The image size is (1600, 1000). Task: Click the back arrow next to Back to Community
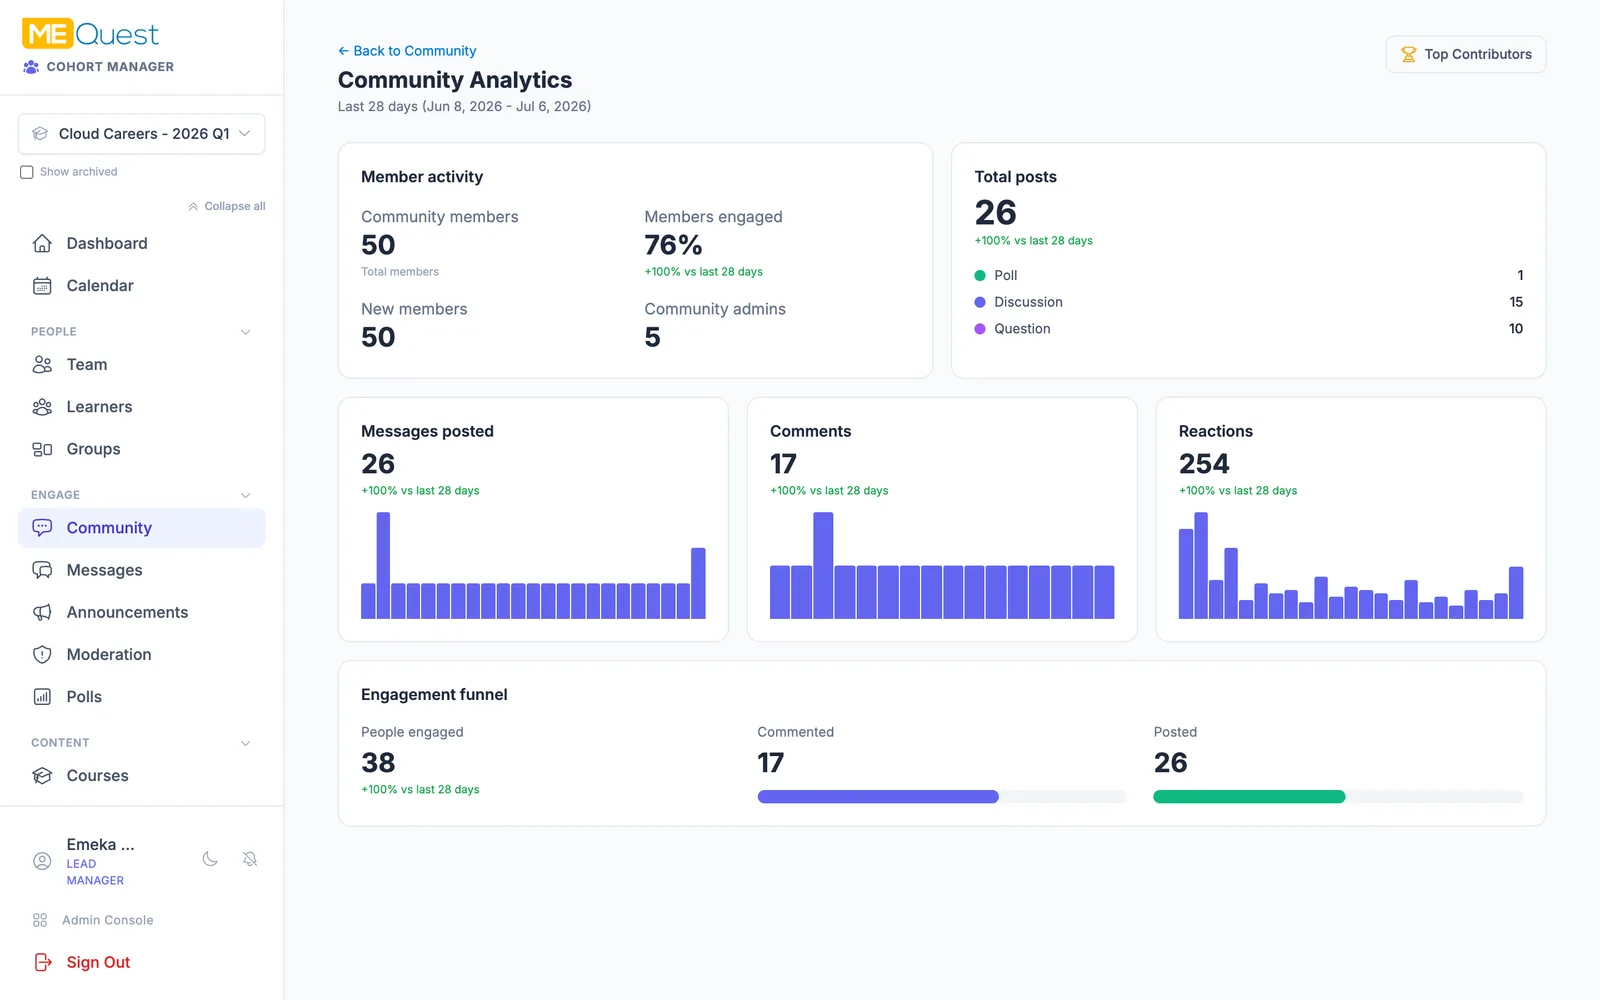pos(343,51)
